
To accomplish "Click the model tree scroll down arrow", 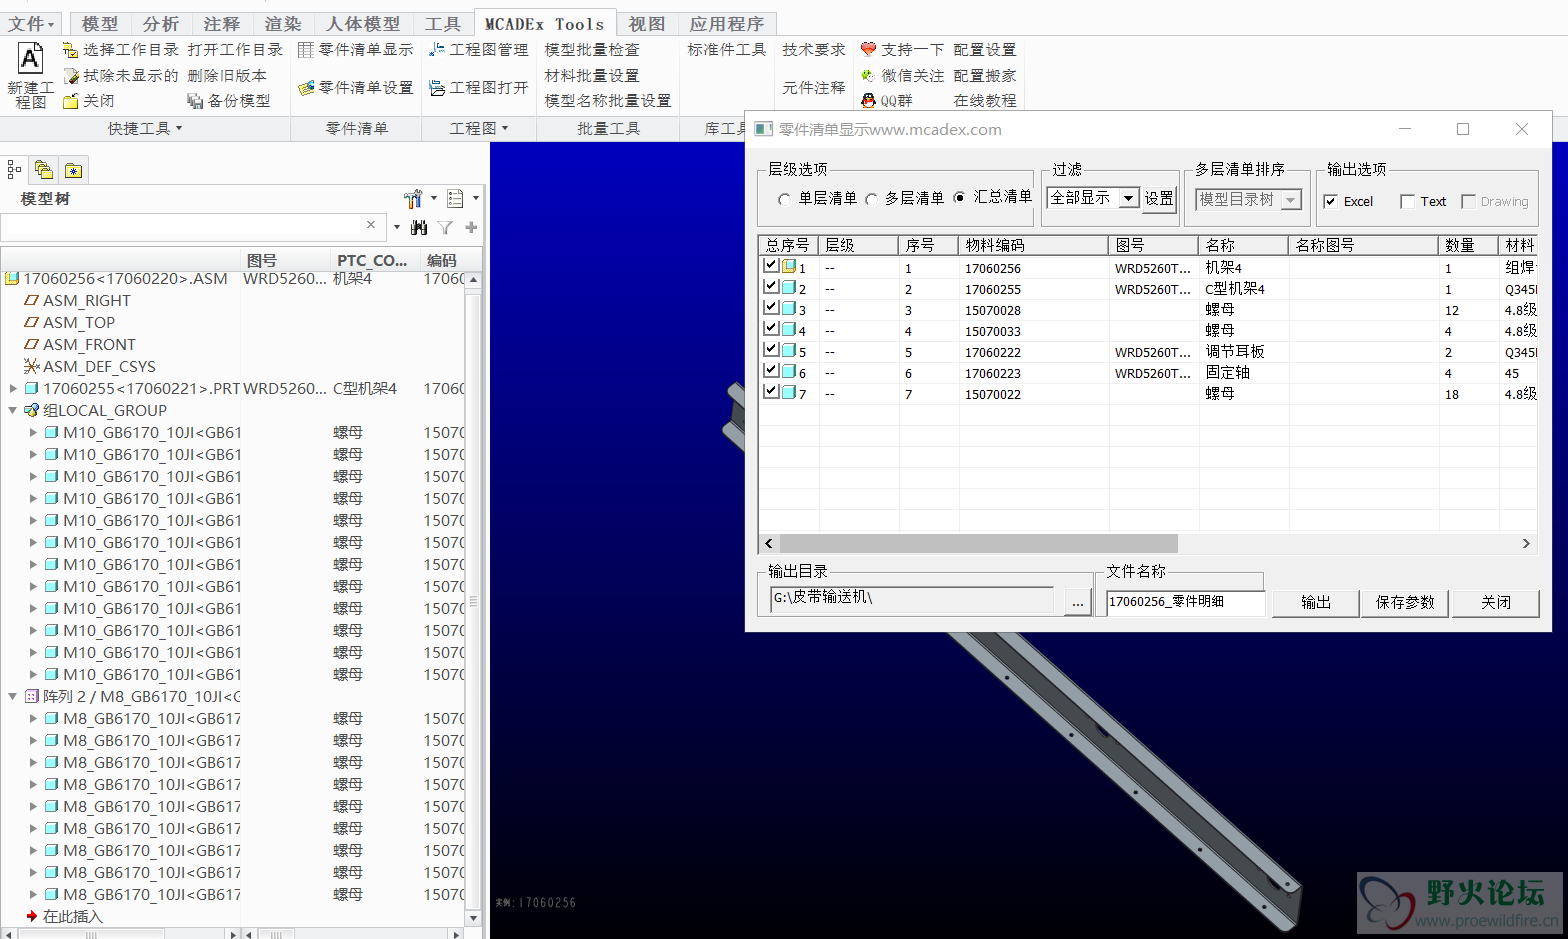I will pyautogui.click(x=473, y=917).
